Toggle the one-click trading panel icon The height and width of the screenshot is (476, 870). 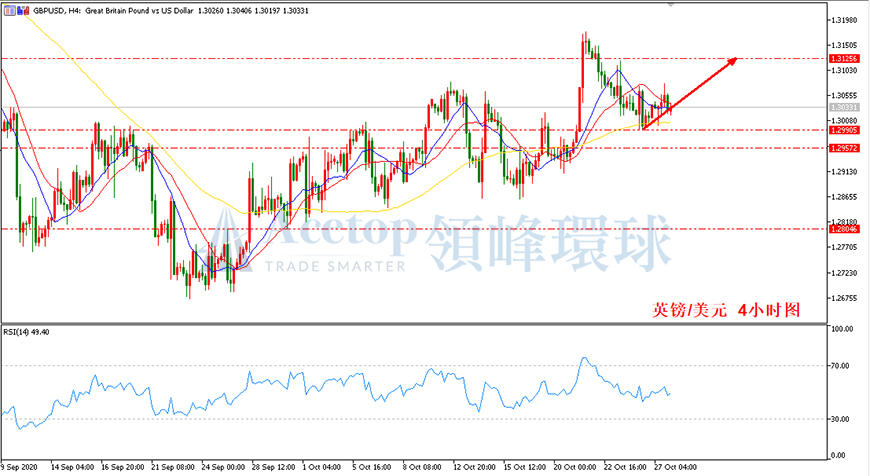(x=9, y=10)
